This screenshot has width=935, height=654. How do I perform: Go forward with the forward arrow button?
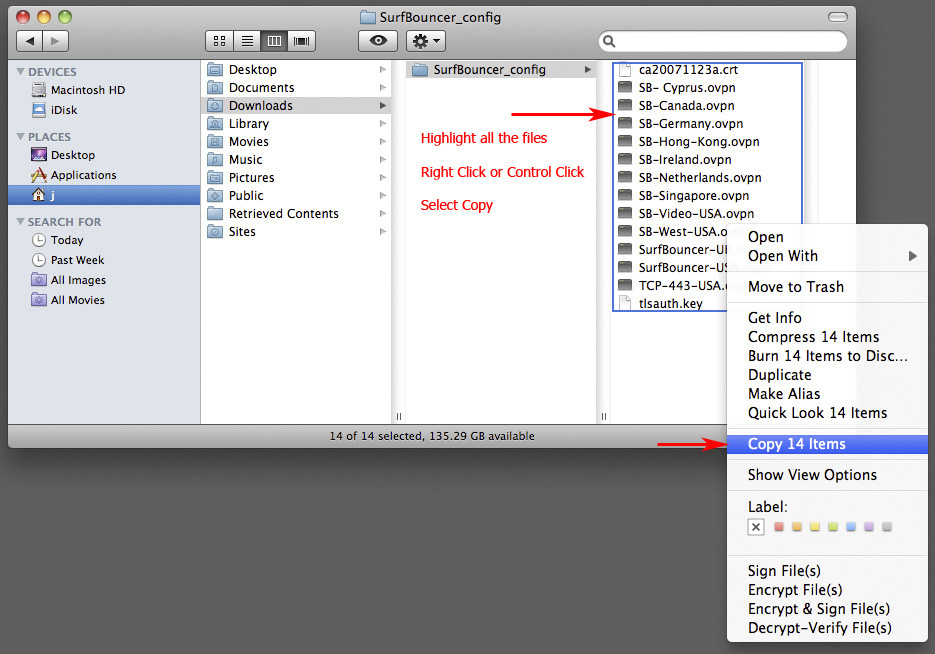[55, 41]
